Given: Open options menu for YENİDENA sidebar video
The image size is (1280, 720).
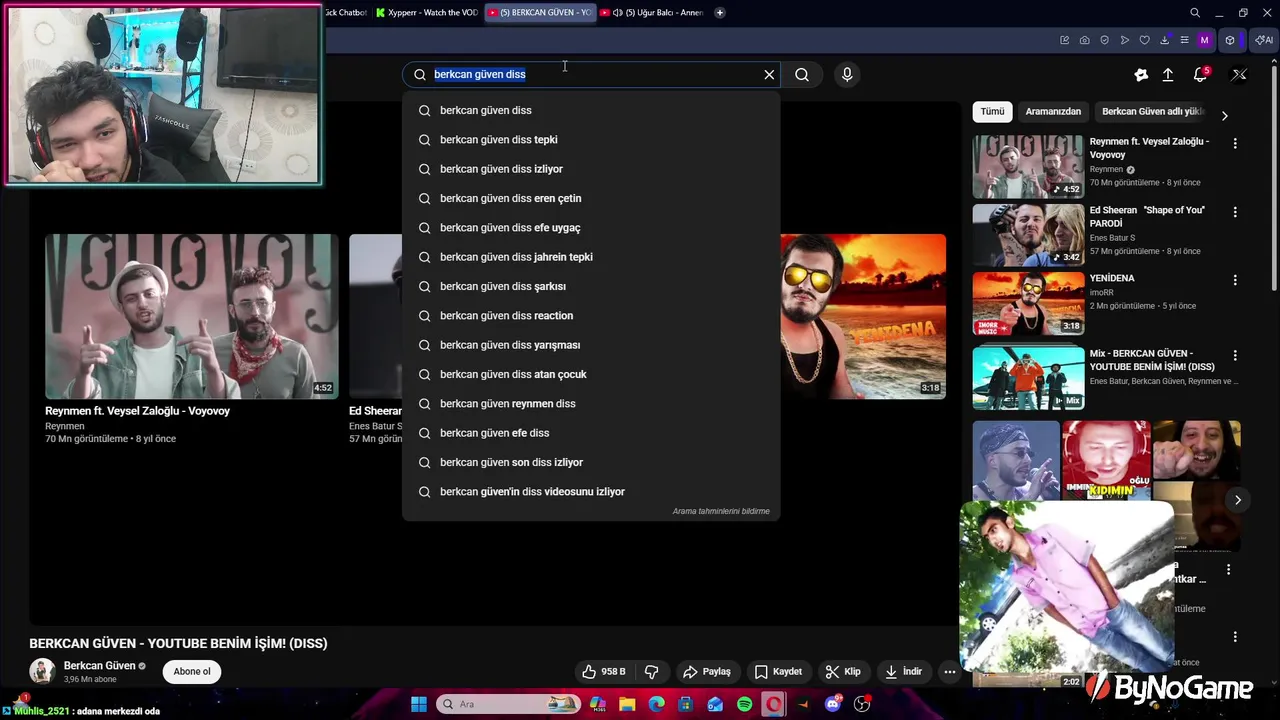Looking at the screenshot, I should click(1235, 280).
